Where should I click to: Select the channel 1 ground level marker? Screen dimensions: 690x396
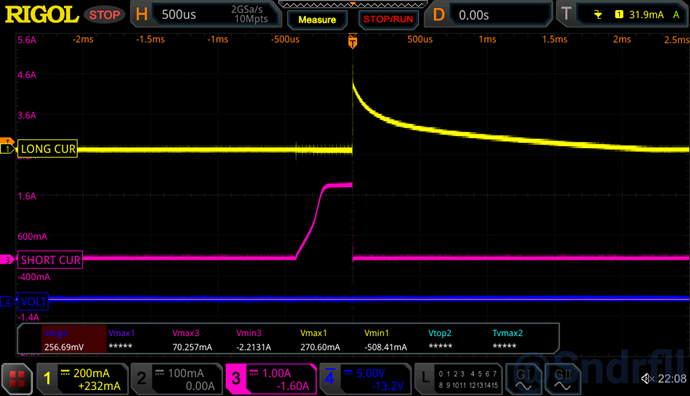point(7,149)
